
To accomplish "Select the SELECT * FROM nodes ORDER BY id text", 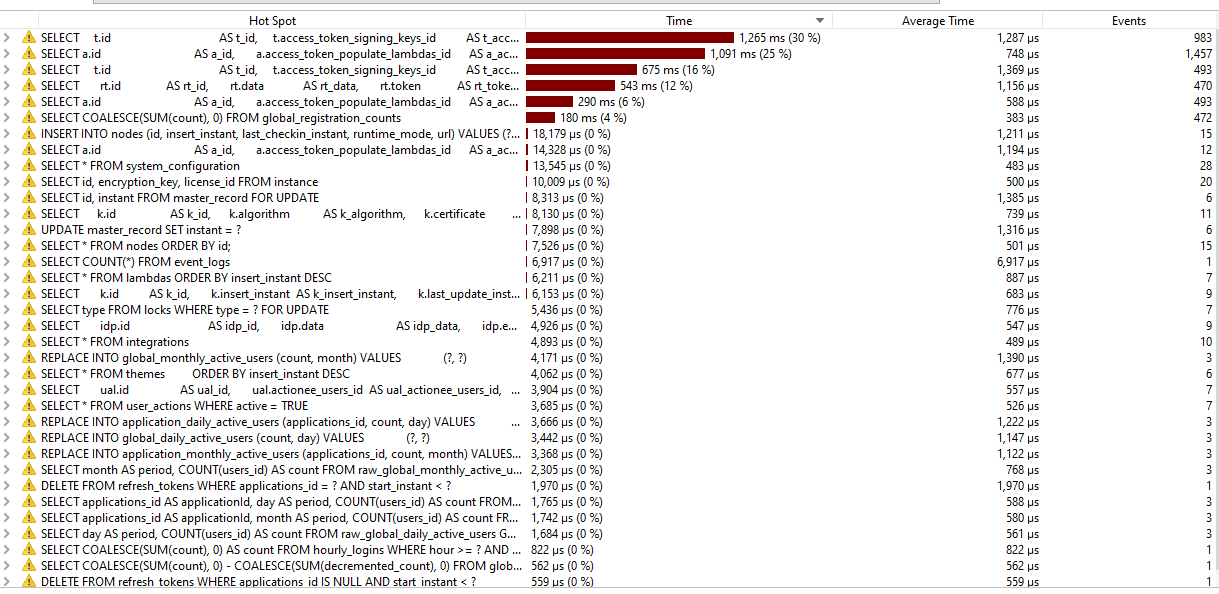I will (x=136, y=246).
